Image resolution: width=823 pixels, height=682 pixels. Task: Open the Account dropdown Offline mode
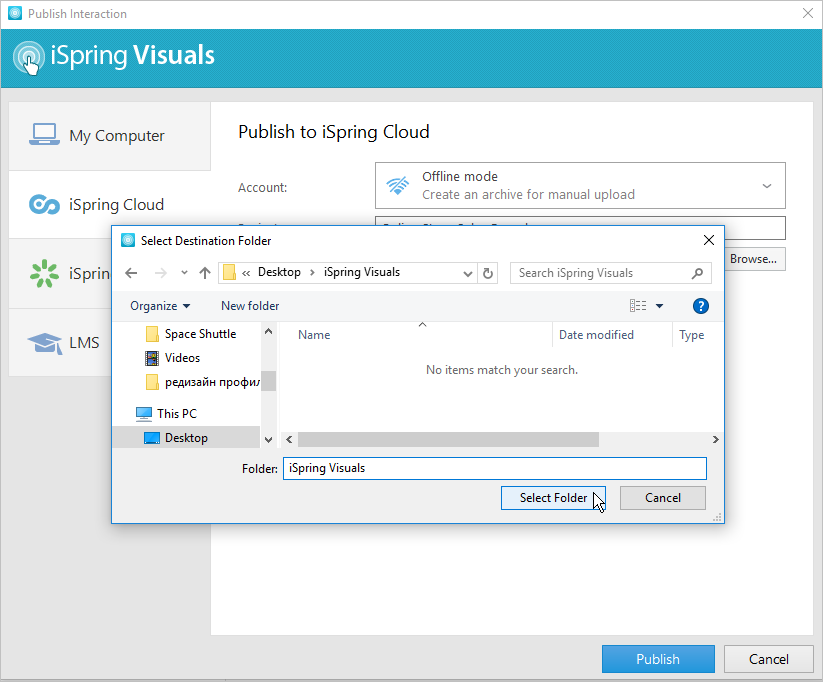click(x=580, y=185)
